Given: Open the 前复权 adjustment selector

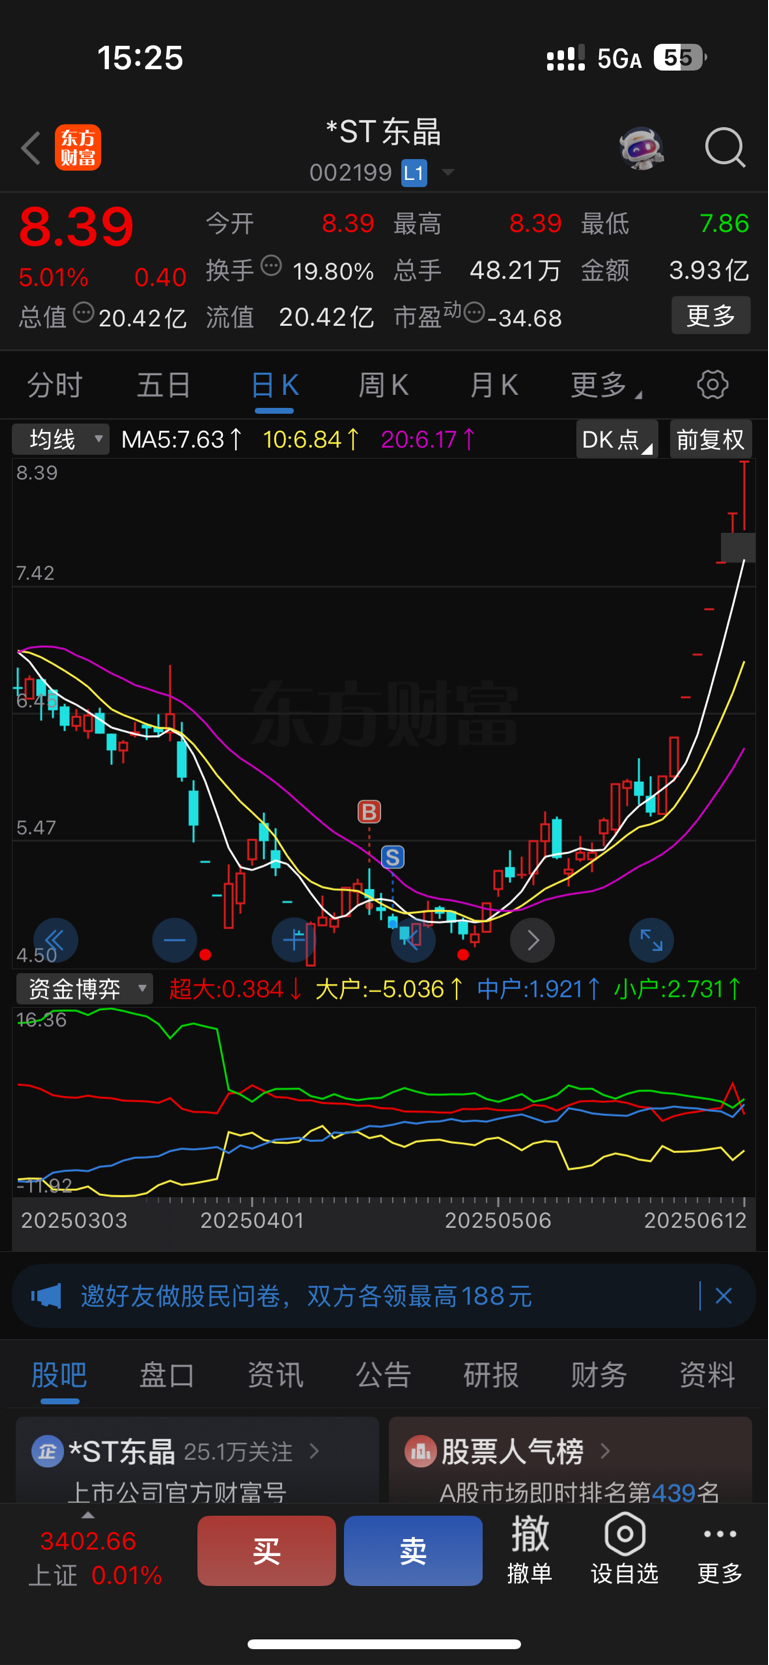Looking at the screenshot, I should pyautogui.click(x=711, y=440).
